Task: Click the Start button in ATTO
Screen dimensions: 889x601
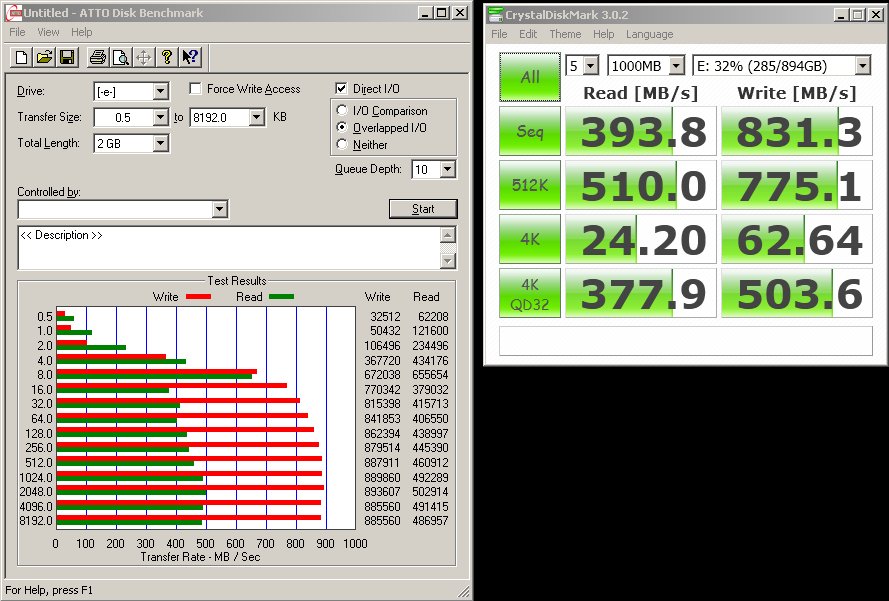Action: click(423, 209)
